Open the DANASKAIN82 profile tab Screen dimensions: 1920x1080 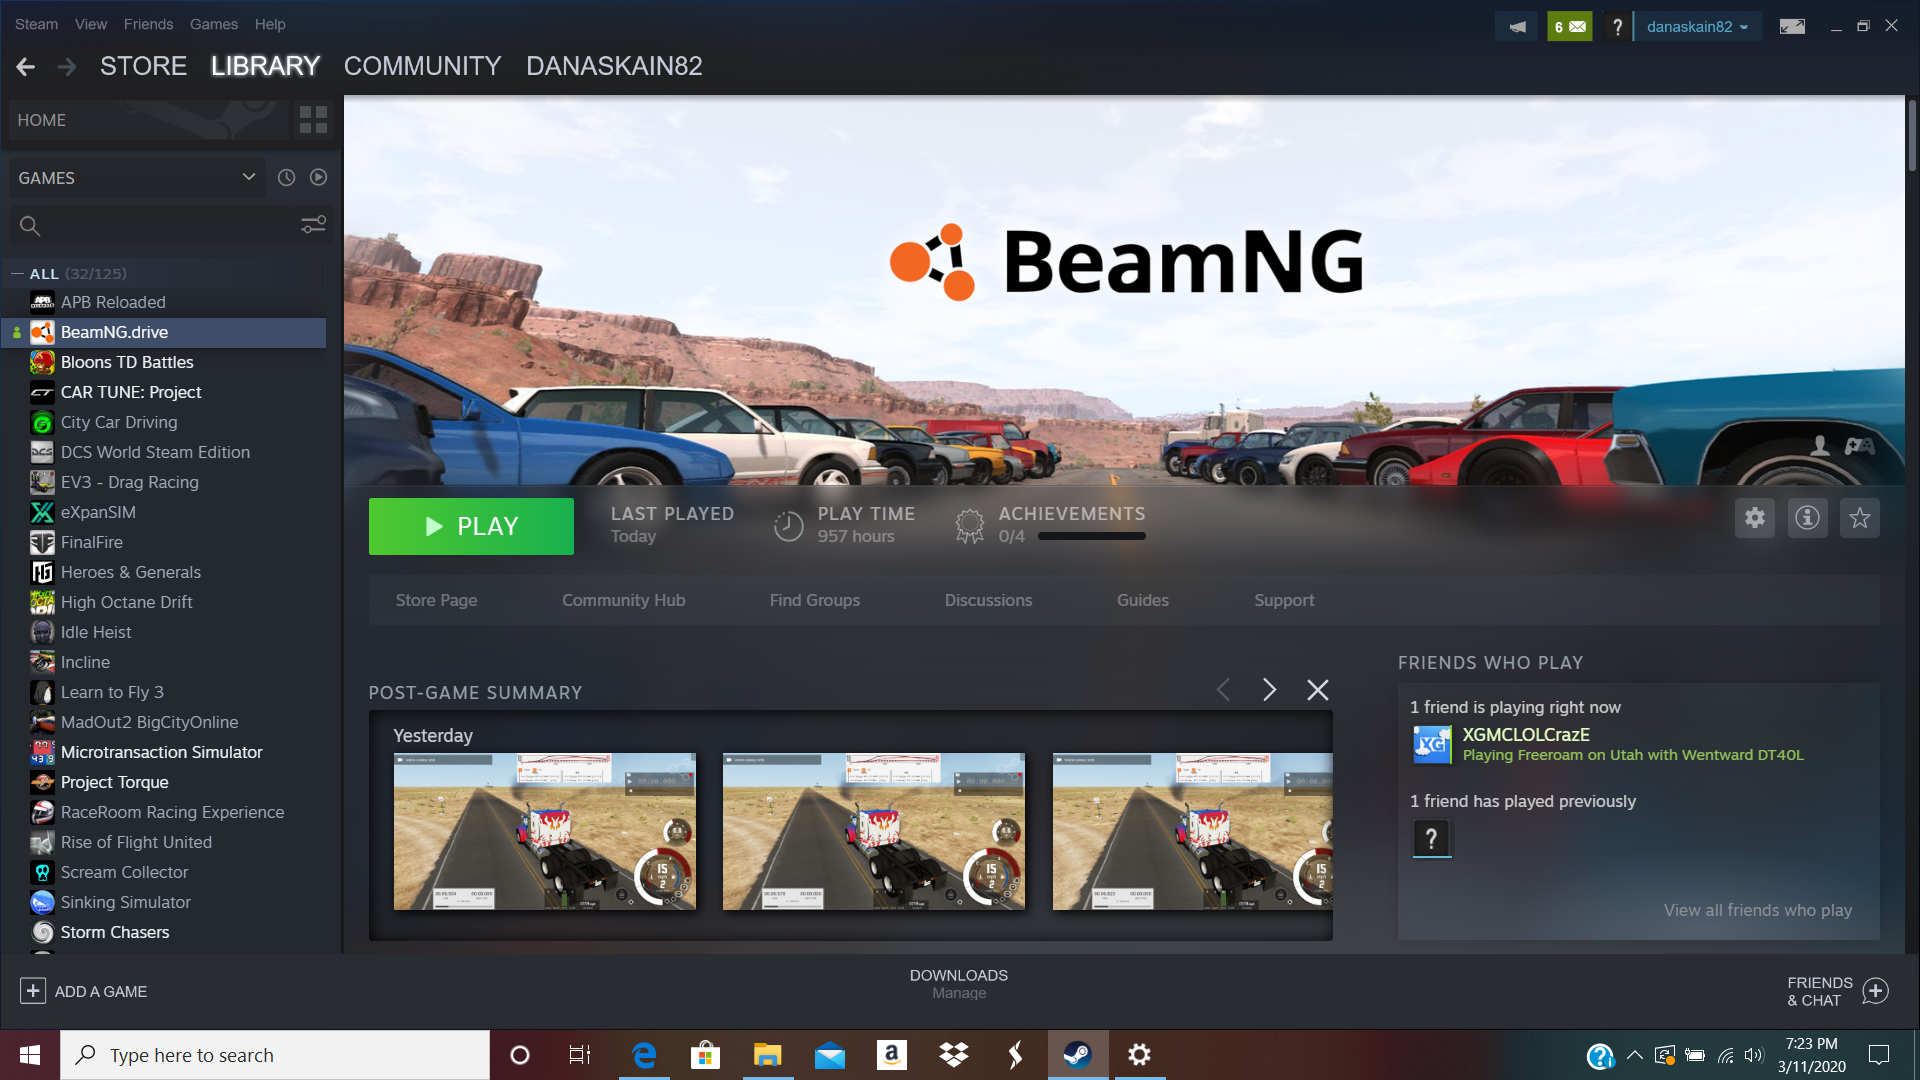614,66
